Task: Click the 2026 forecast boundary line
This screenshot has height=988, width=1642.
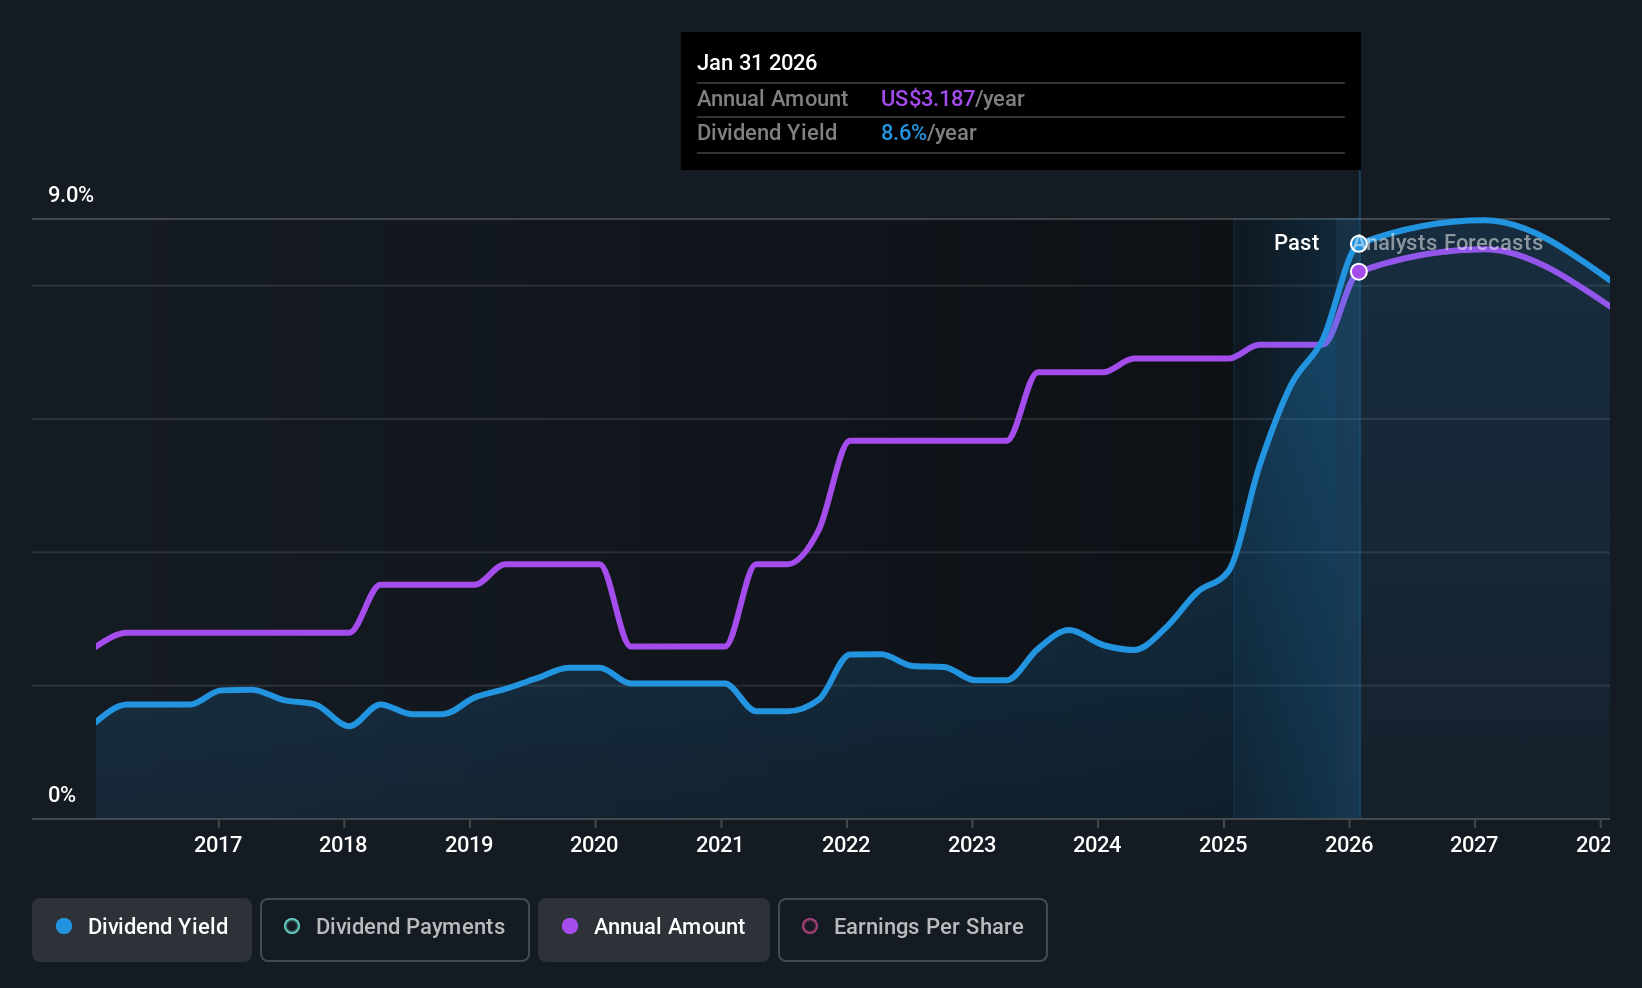Action: 1358,500
